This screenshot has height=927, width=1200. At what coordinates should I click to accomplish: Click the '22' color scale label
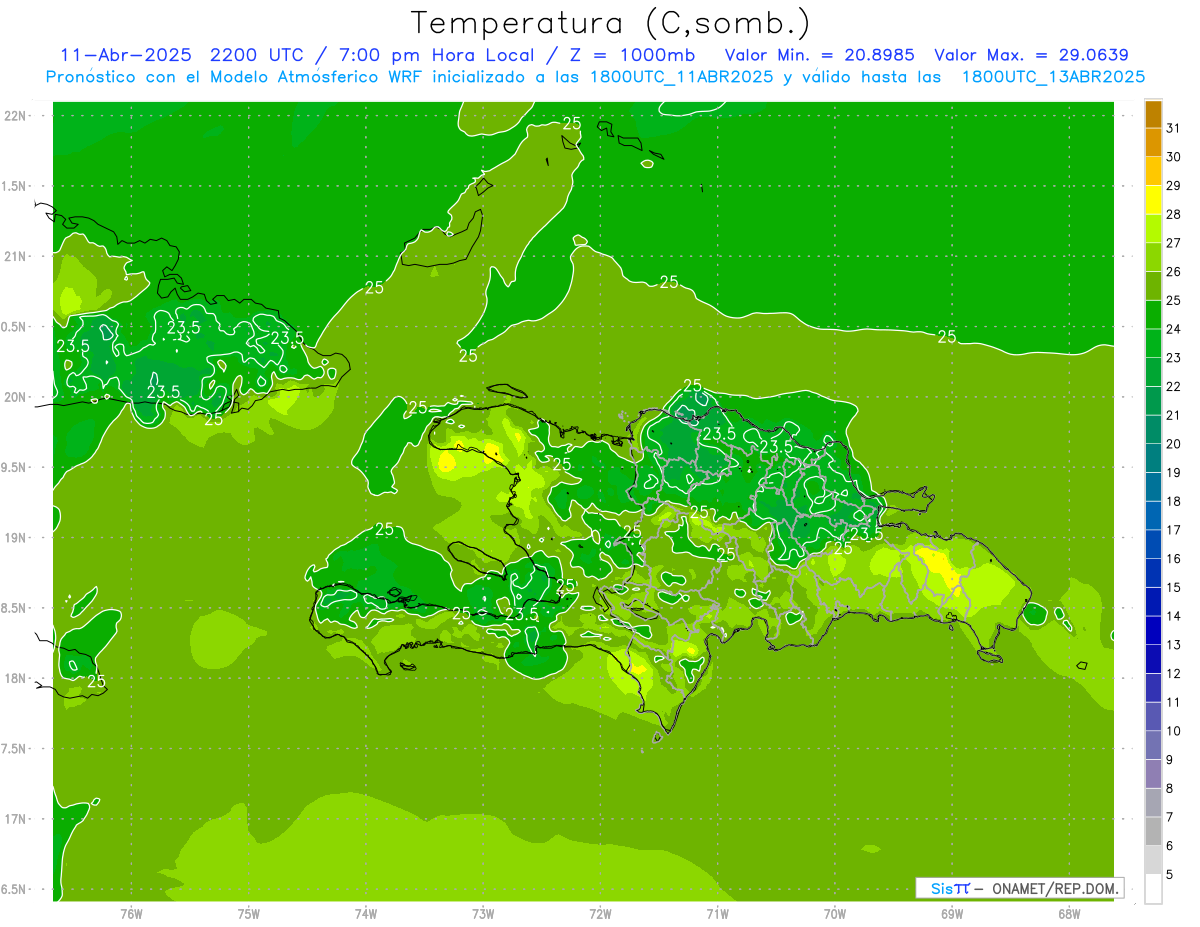1173,386
